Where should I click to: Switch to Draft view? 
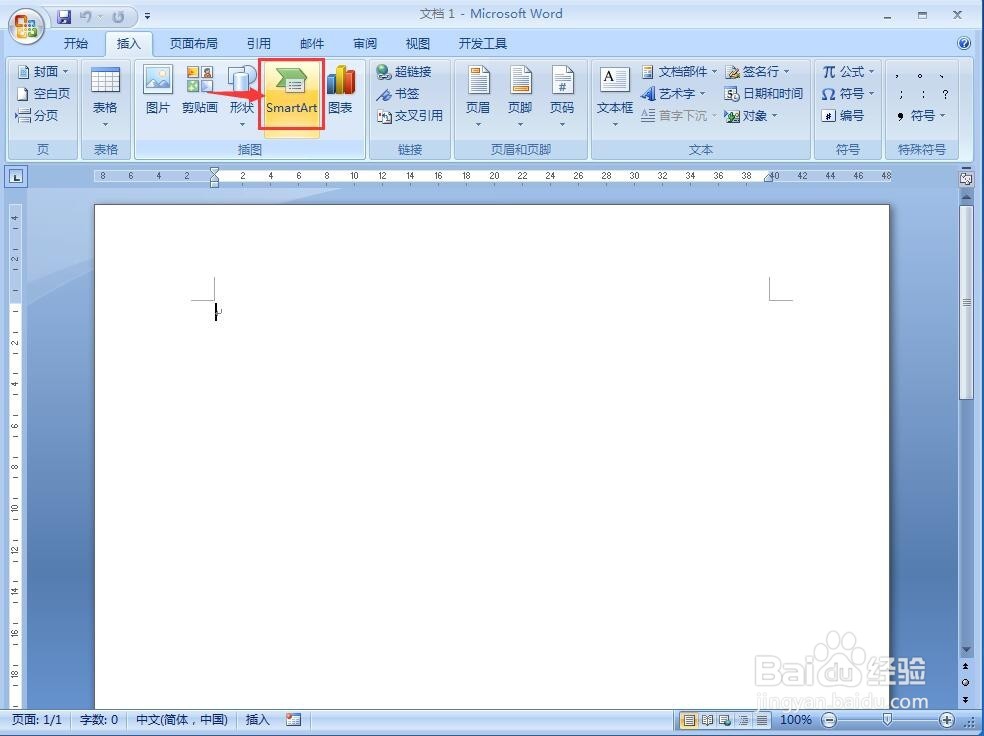tap(761, 720)
